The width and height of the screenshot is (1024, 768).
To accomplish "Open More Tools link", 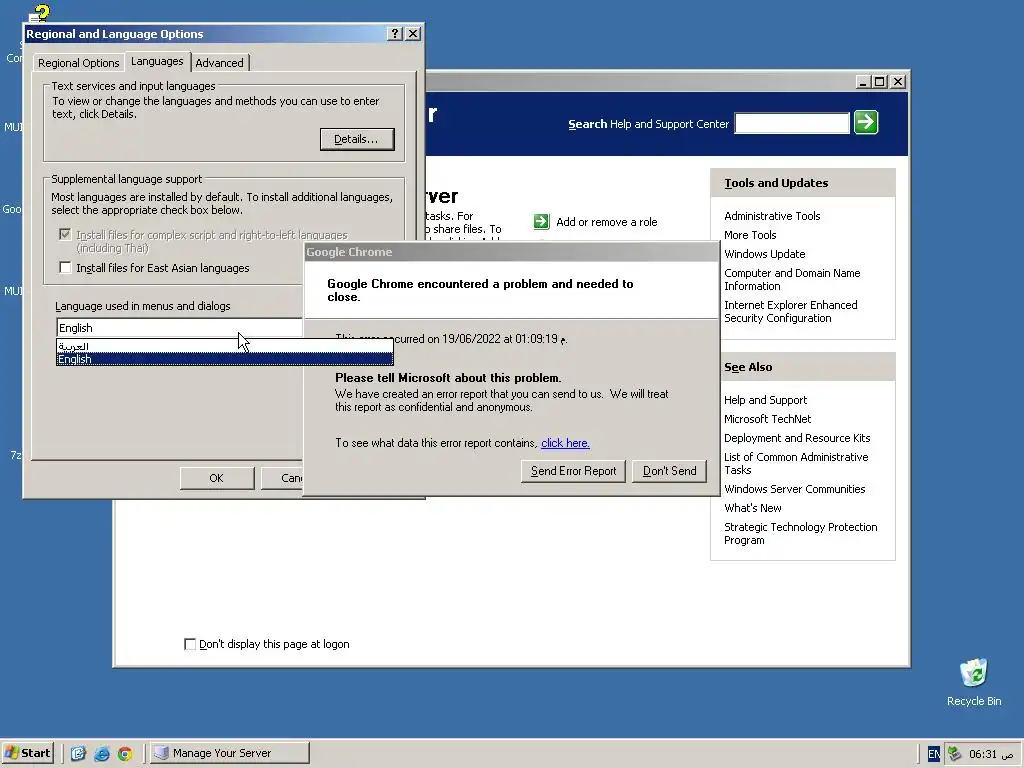I will coord(750,235).
